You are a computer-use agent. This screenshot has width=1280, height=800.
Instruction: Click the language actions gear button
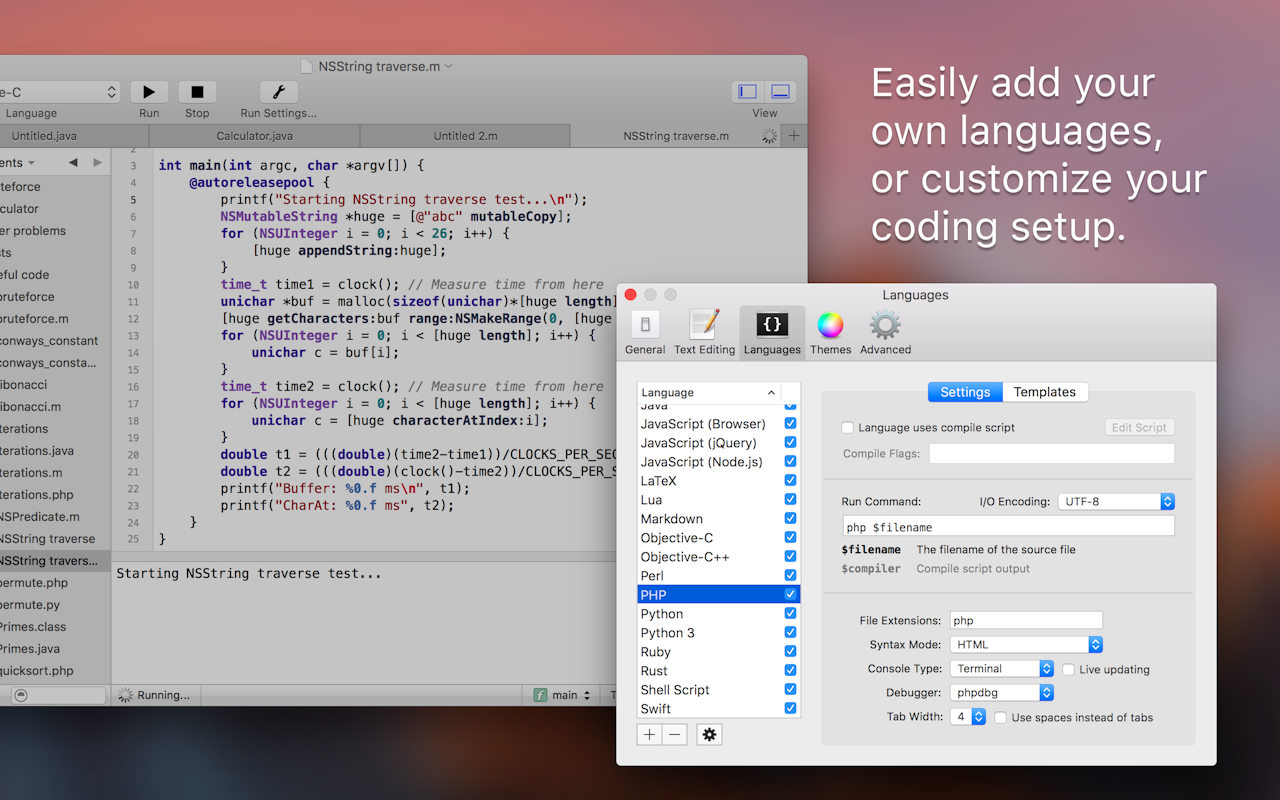pyautogui.click(x=709, y=735)
